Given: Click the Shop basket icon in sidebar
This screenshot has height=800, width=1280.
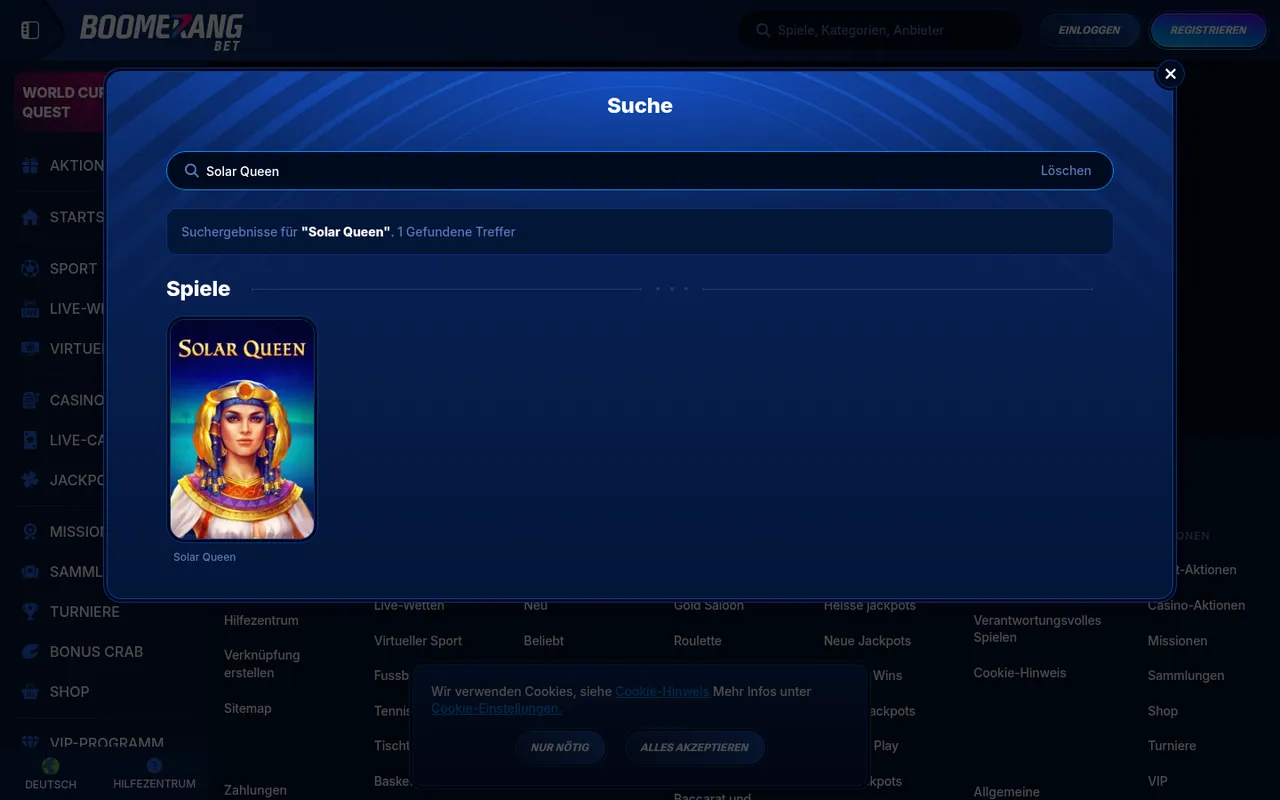Looking at the screenshot, I should pos(30,692).
